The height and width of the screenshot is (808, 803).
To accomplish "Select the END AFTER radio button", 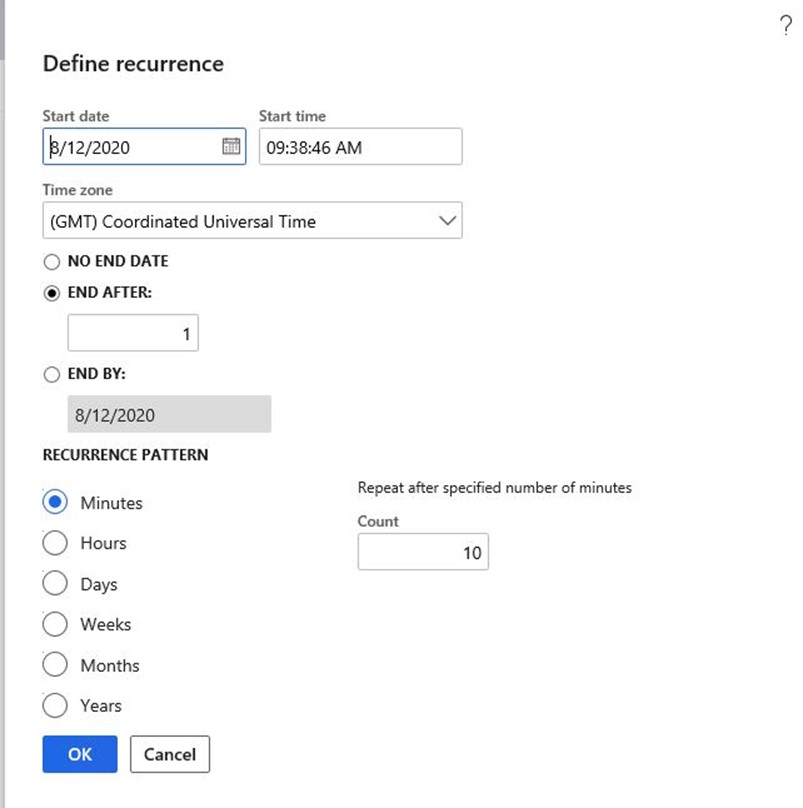I will 52,293.
